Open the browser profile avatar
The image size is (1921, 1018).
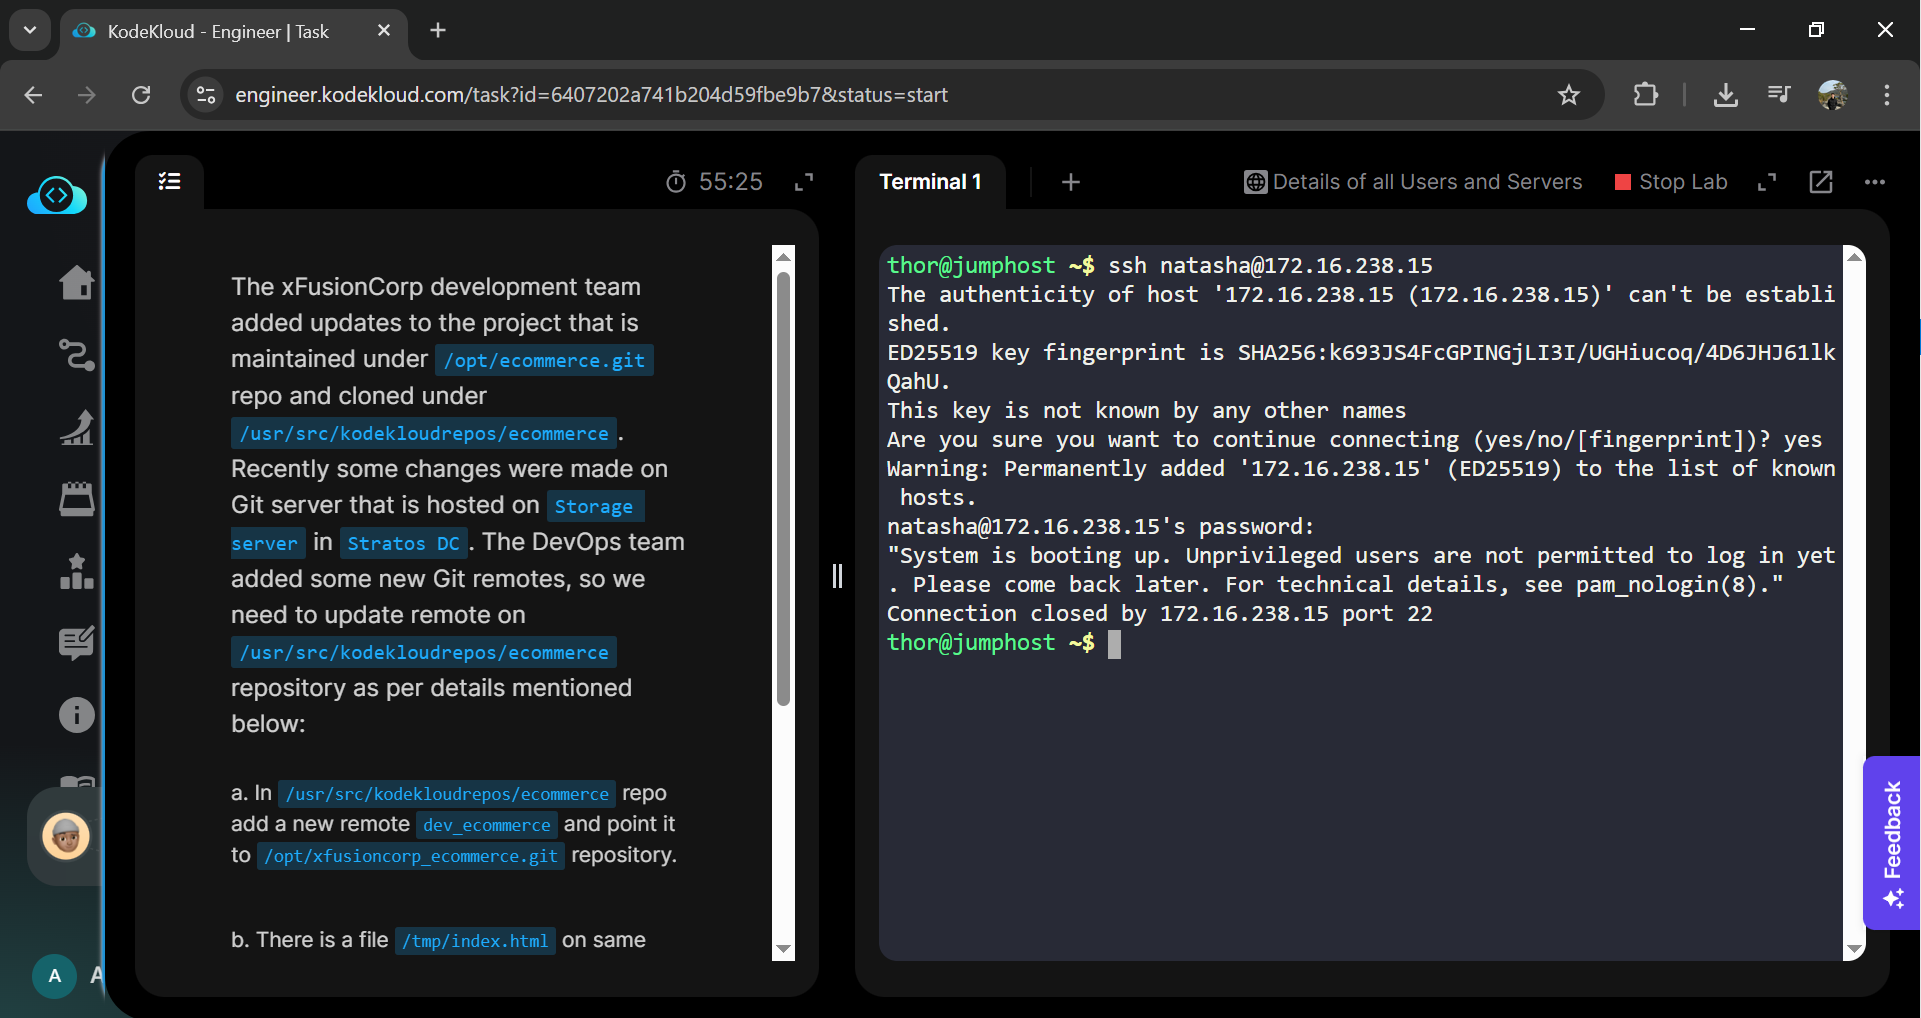coord(1833,95)
